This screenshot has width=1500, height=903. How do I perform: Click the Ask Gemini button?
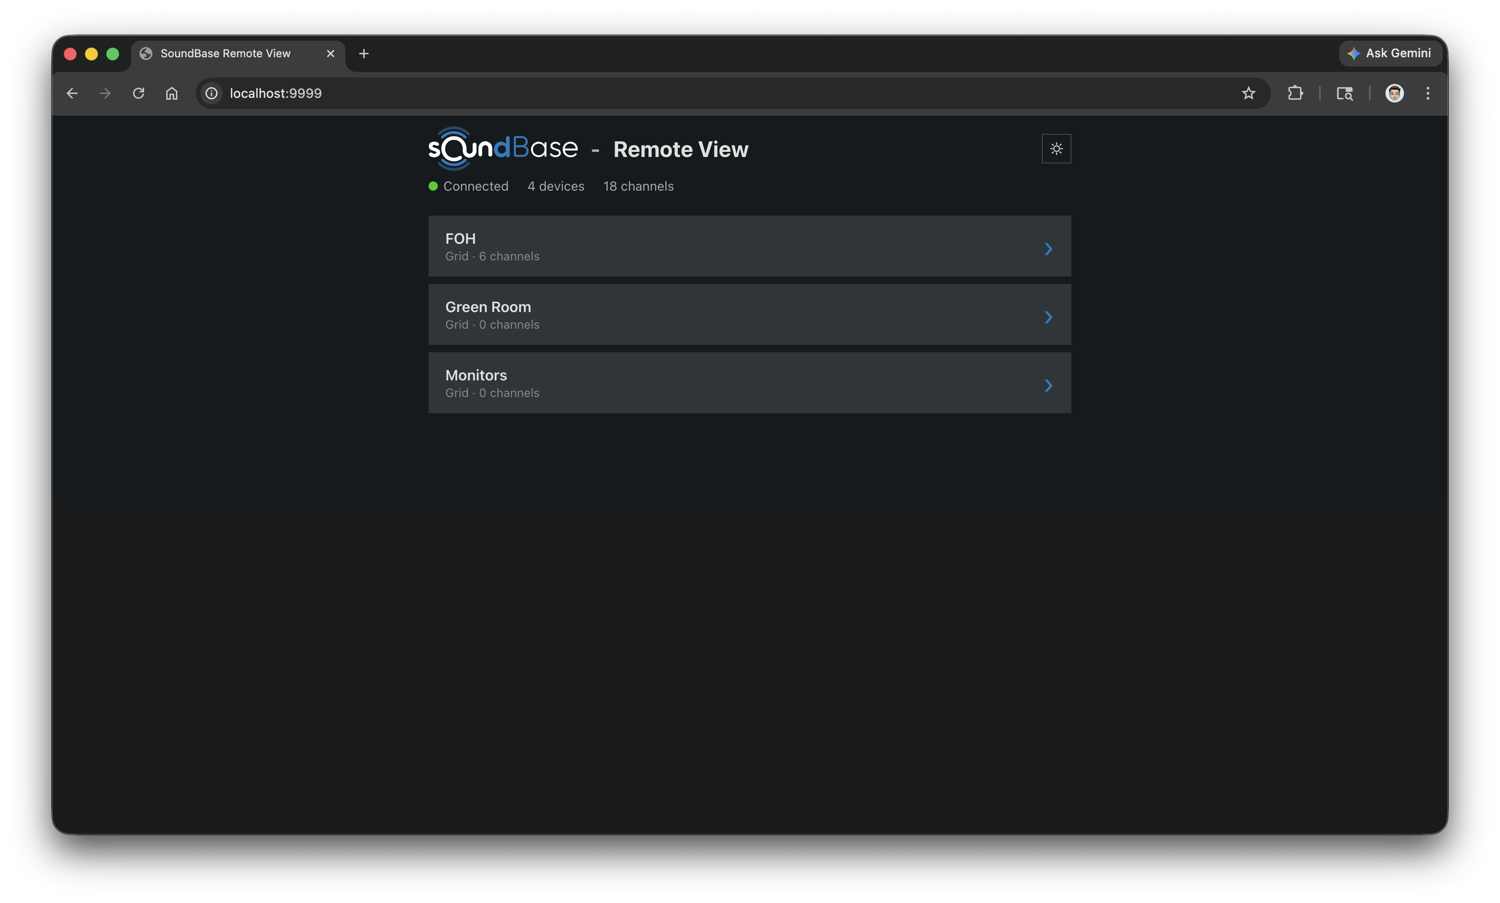1390,53
